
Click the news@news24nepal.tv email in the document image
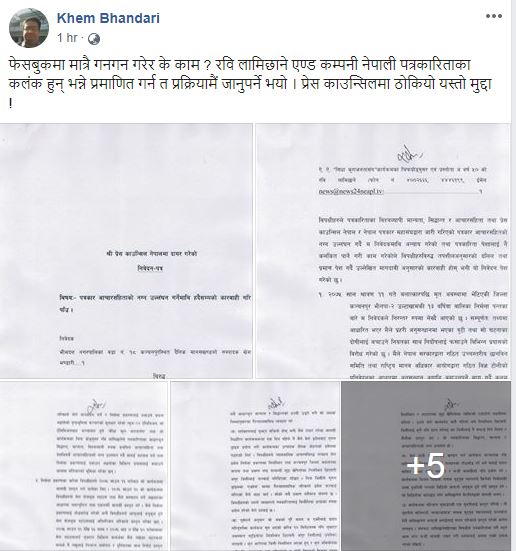[x=350, y=192]
